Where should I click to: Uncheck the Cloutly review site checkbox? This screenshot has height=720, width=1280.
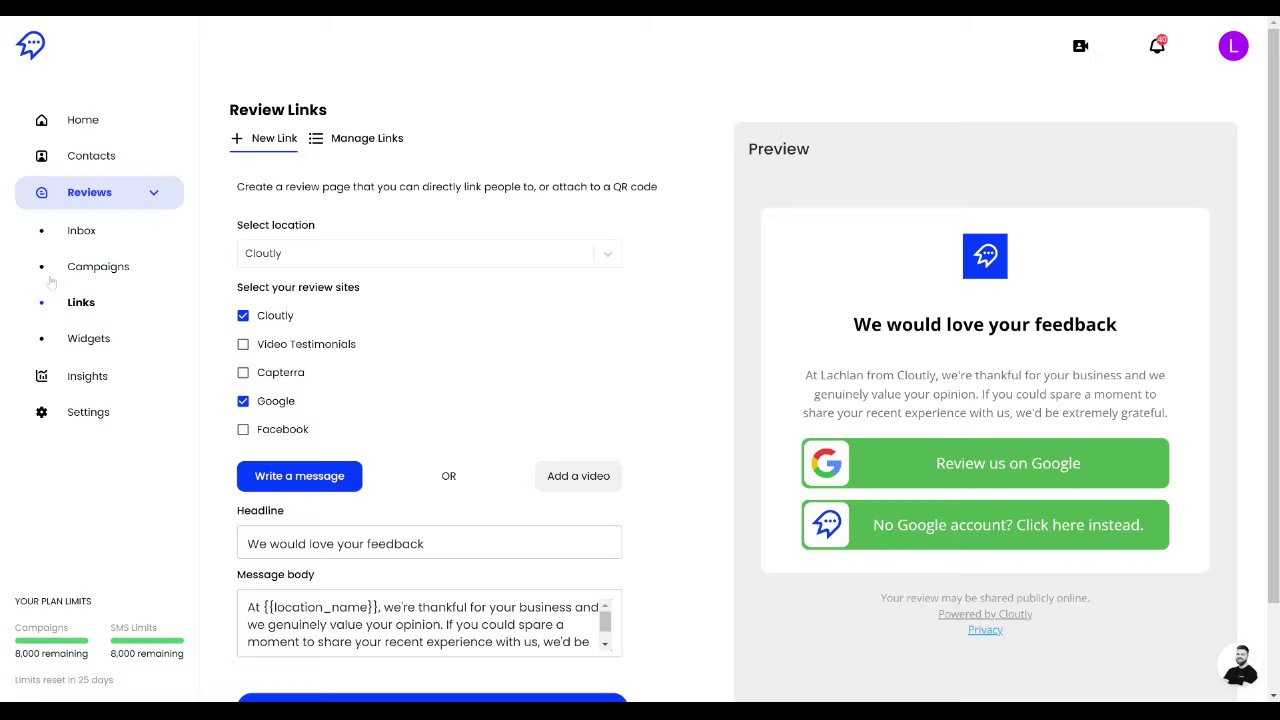[243, 316]
